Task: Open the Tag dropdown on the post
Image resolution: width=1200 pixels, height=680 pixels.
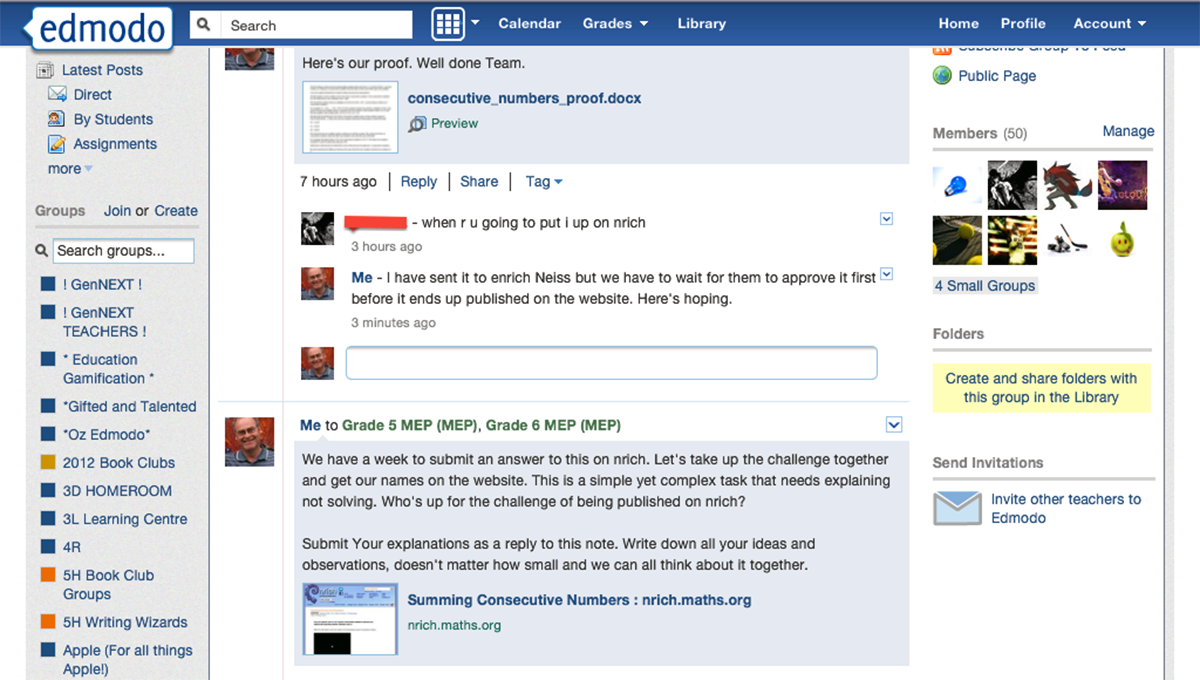Action: click(x=543, y=181)
